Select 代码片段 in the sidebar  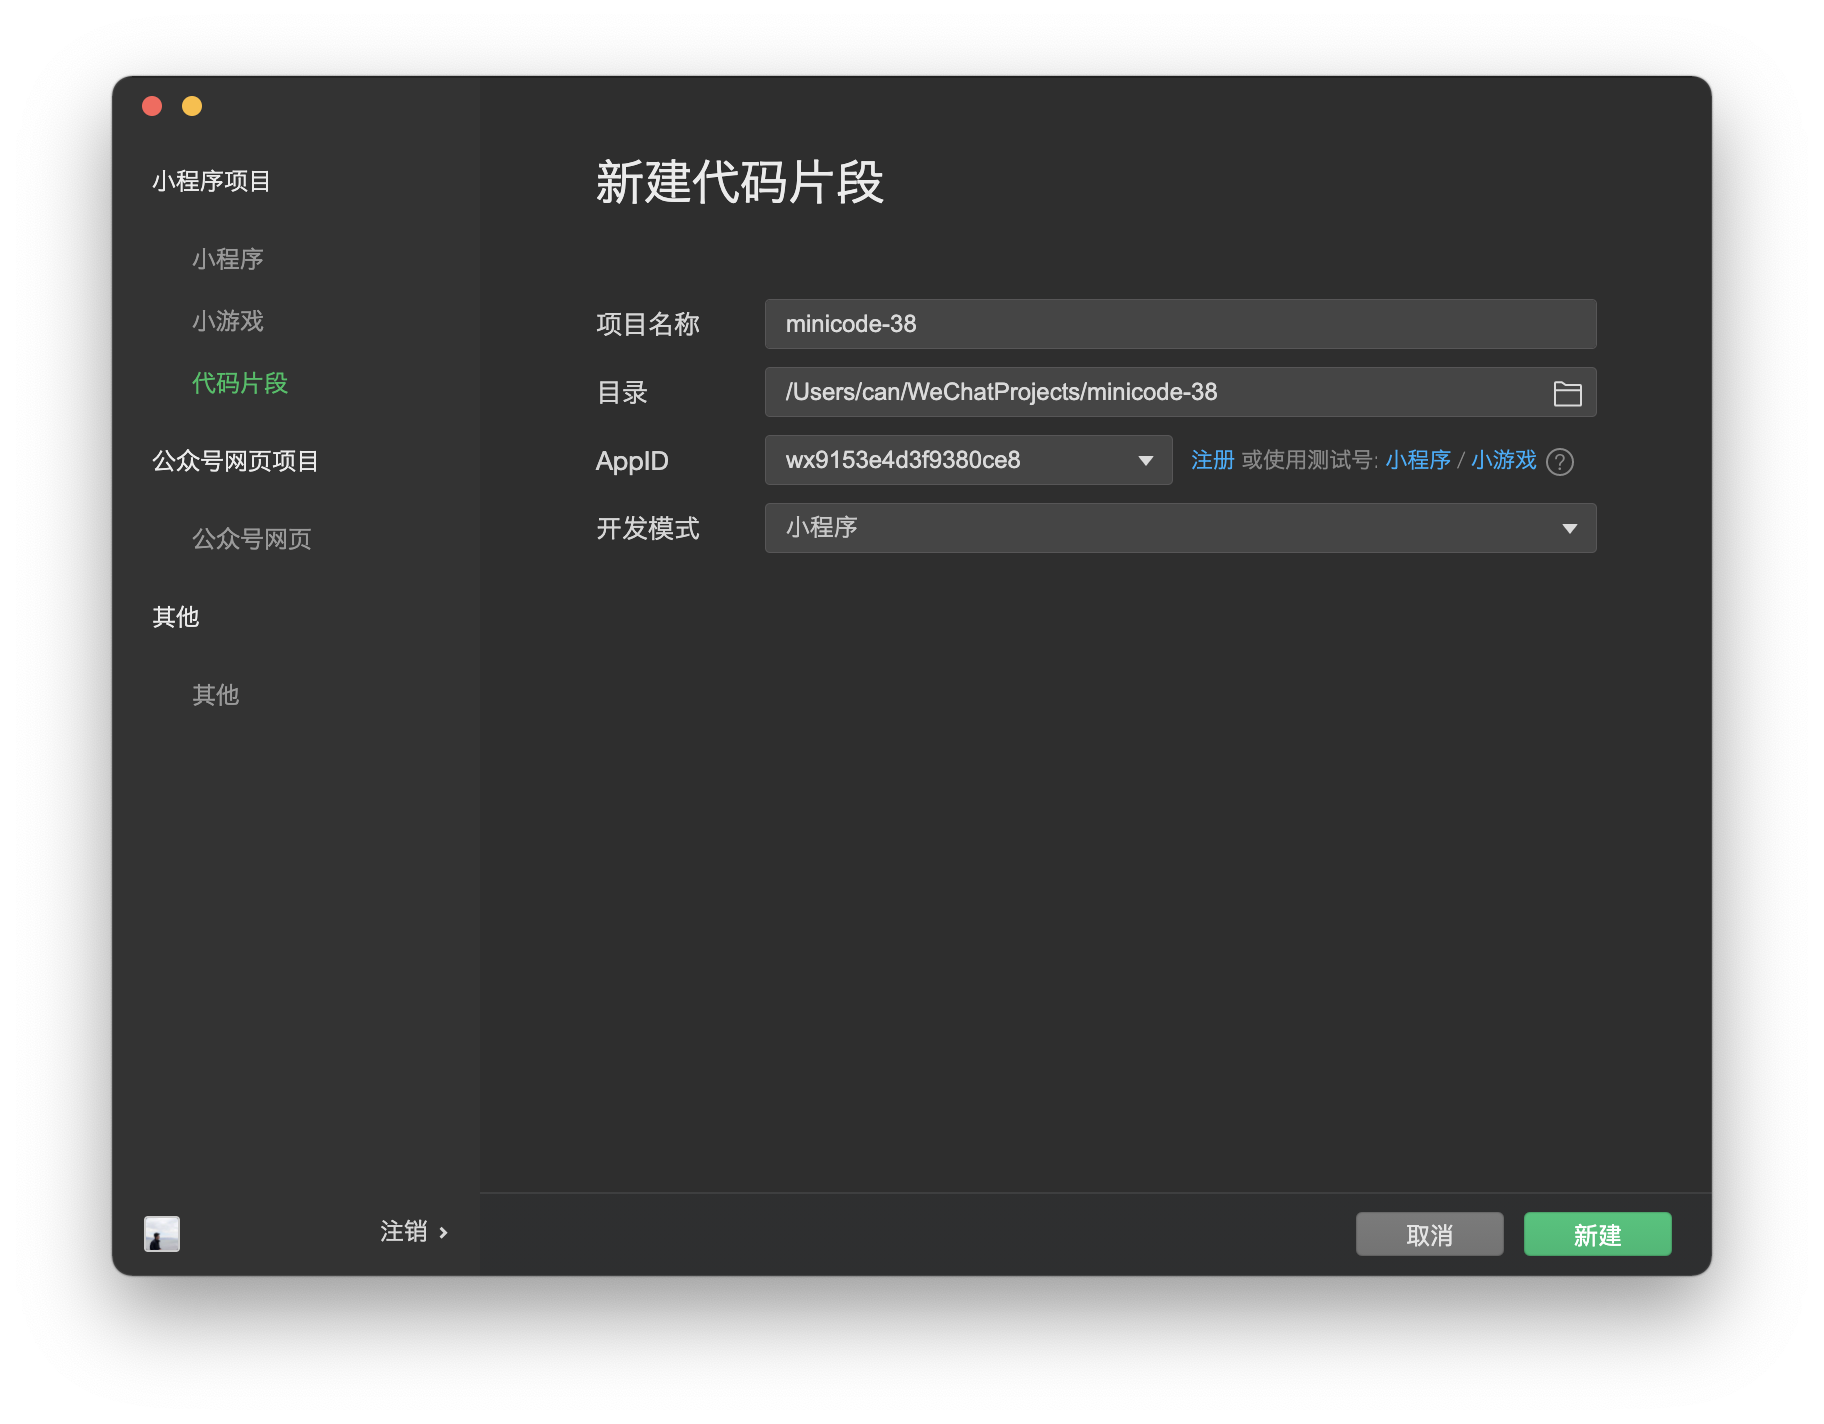pyautogui.click(x=240, y=383)
